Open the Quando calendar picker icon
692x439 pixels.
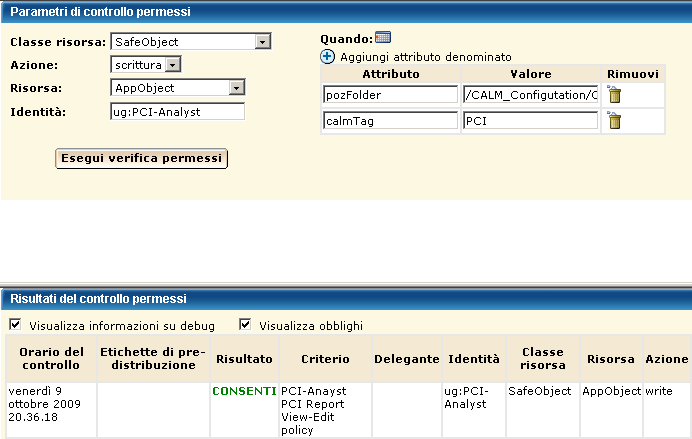coord(383,38)
